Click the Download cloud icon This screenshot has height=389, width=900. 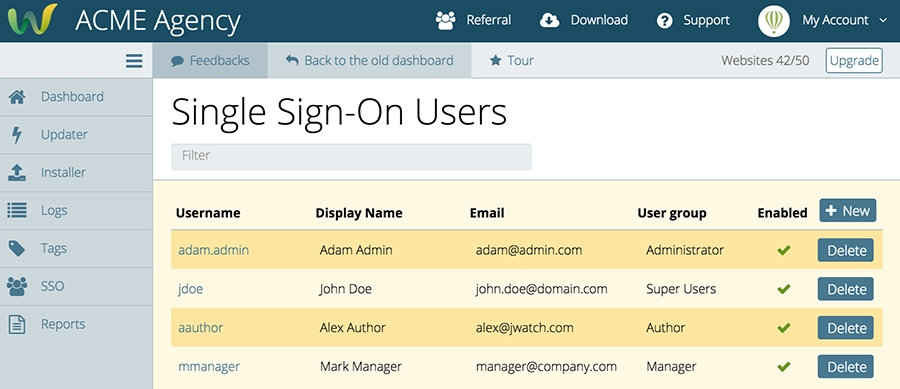pyautogui.click(x=549, y=20)
